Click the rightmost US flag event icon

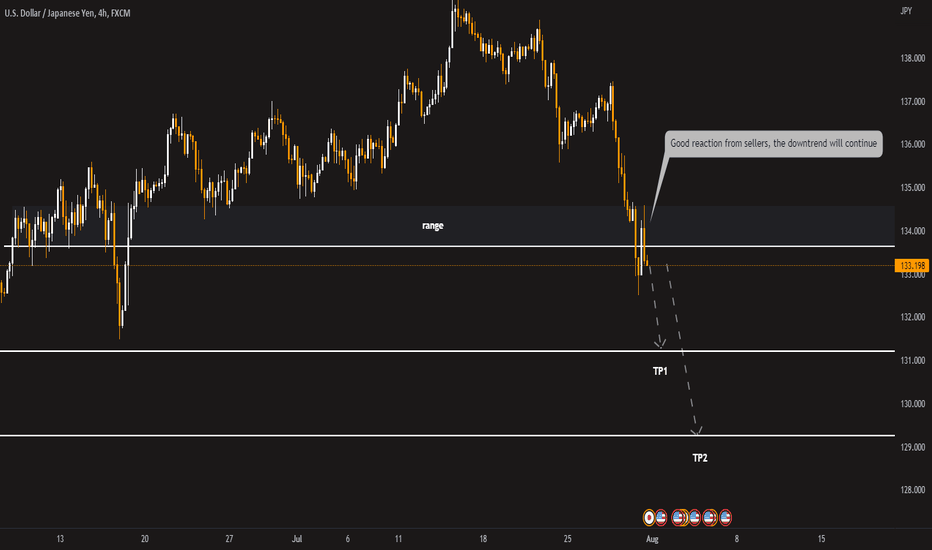(x=726, y=517)
